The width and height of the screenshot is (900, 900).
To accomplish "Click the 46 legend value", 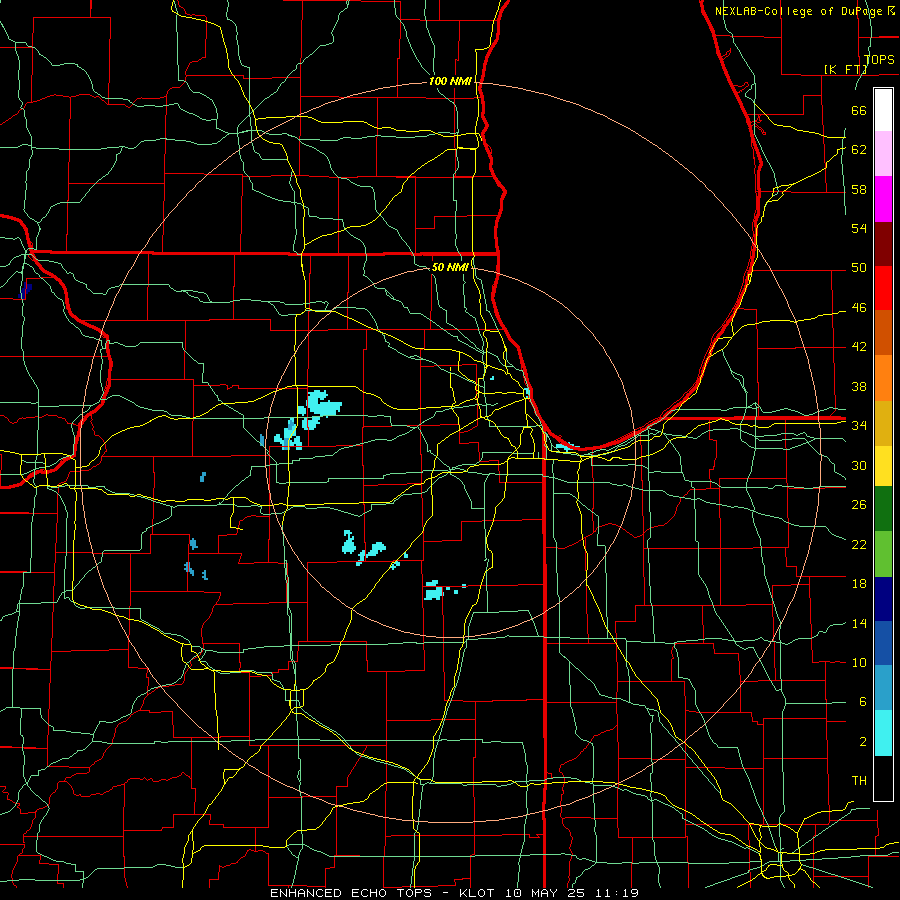I will pyautogui.click(x=859, y=308).
